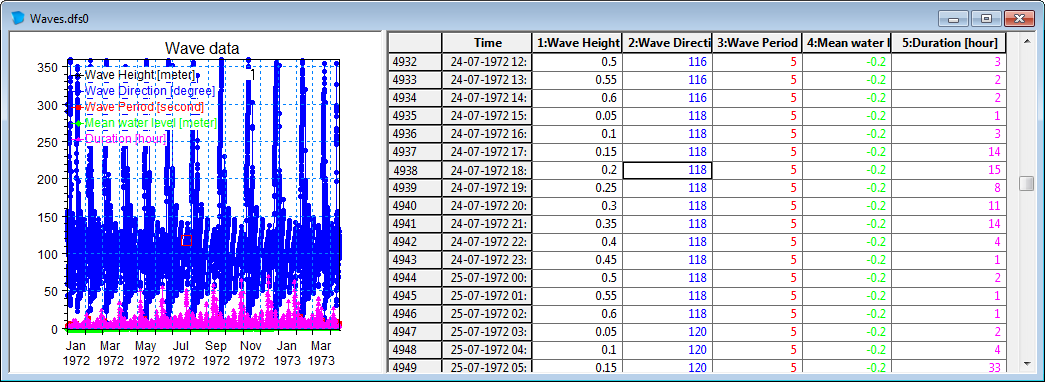This screenshot has height=382, width=1045.
Task: Click wave direction 116 in row 4932
Action: coord(667,62)
